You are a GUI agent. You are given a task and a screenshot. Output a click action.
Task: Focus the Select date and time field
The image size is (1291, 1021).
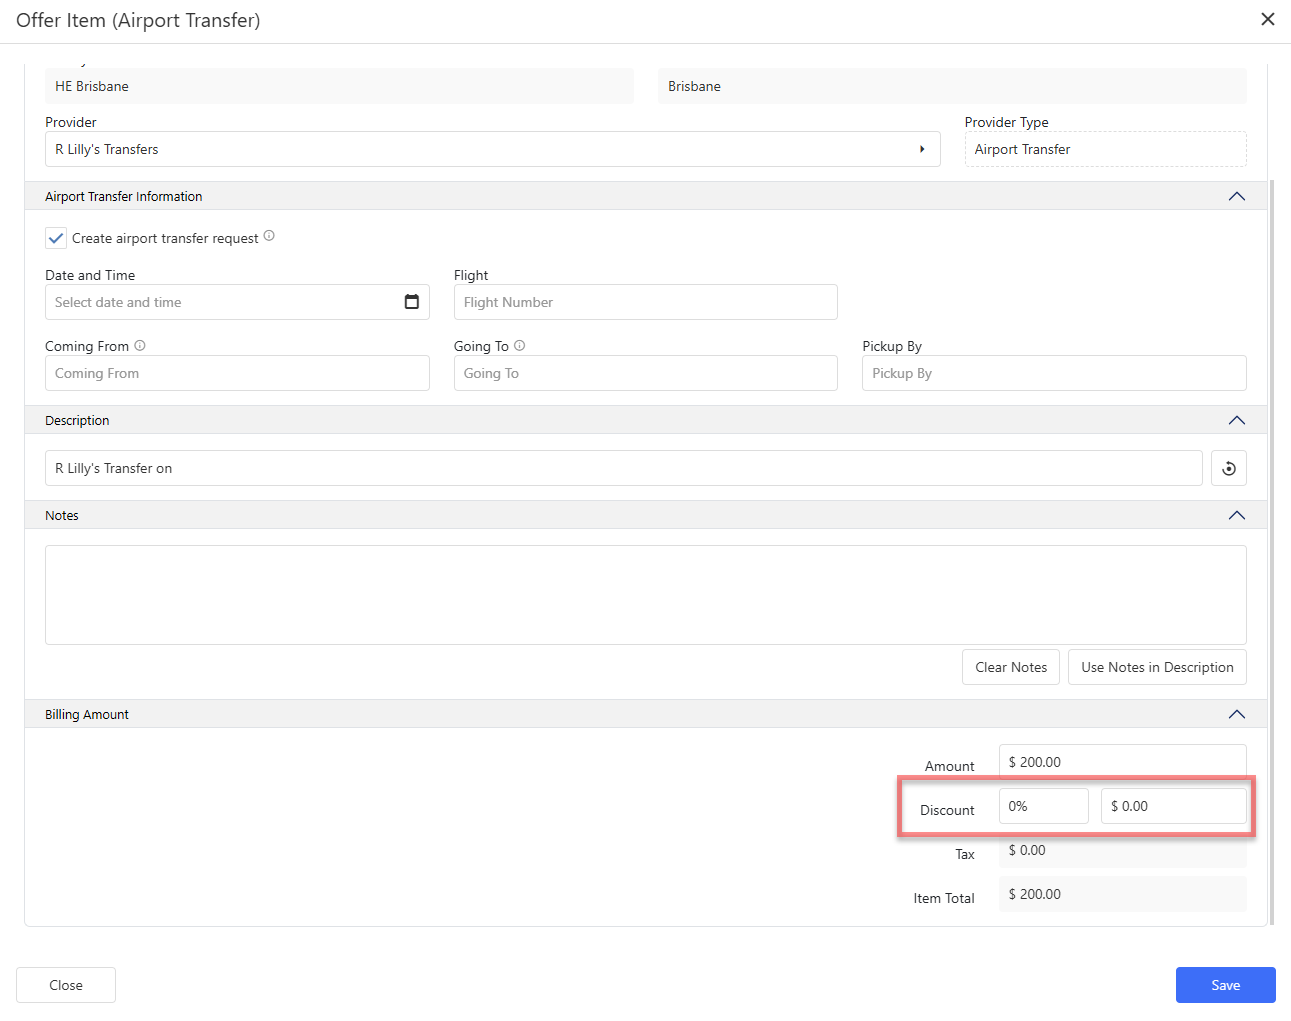pos(237,302)
